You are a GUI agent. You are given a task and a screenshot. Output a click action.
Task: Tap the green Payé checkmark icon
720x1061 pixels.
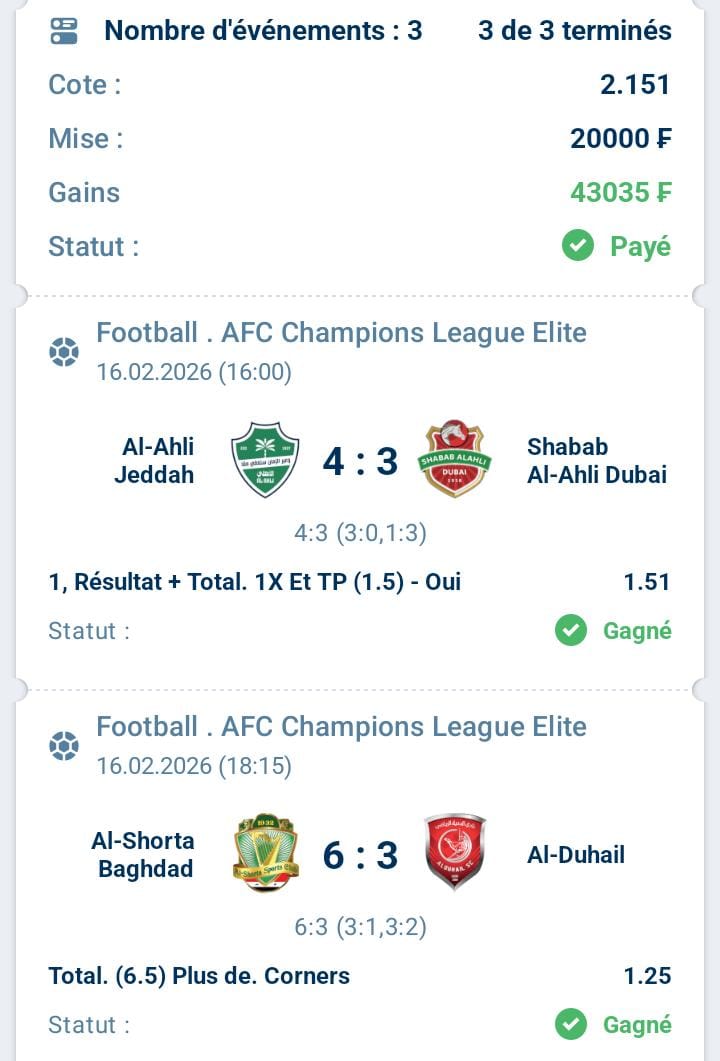click(578, 246)
